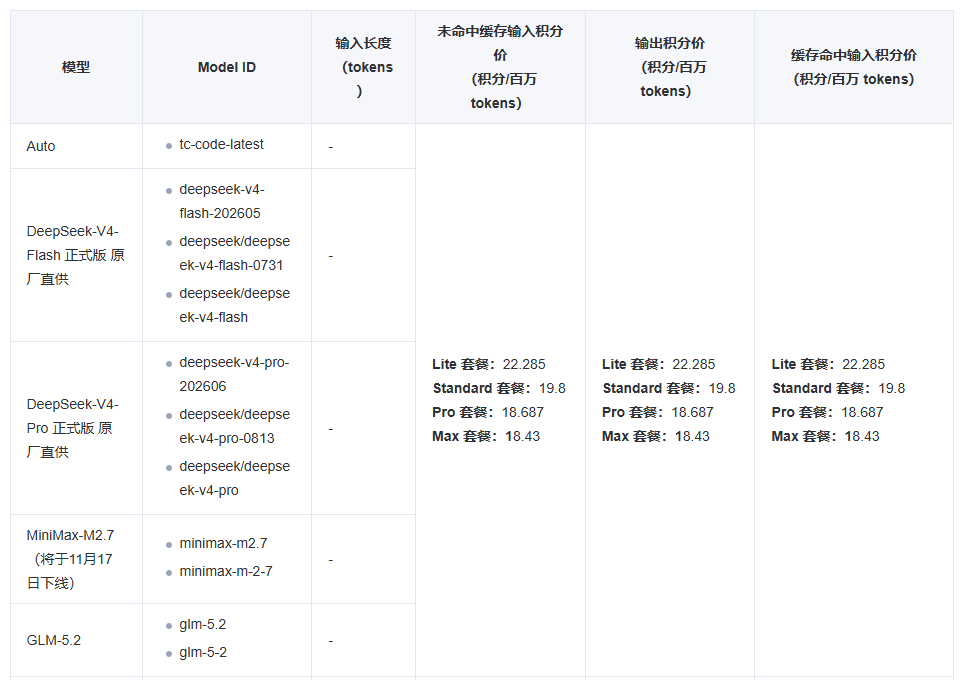
Task: Click the input length dash in the Auto row
Action: pos(331,147)
